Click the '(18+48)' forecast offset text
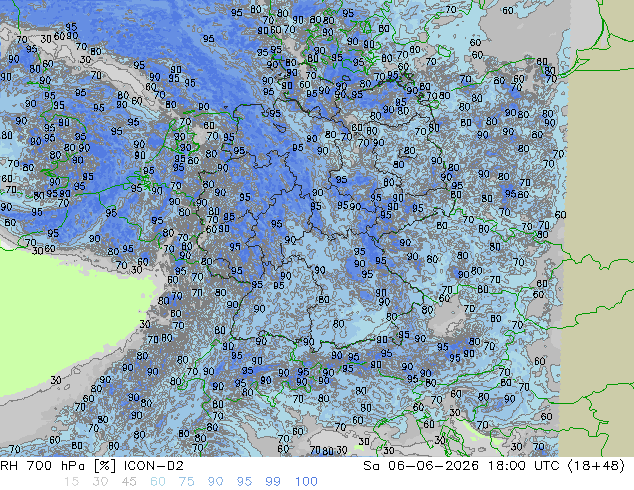The width and height of the screenshot is (634, 490). tap(597, 466)
